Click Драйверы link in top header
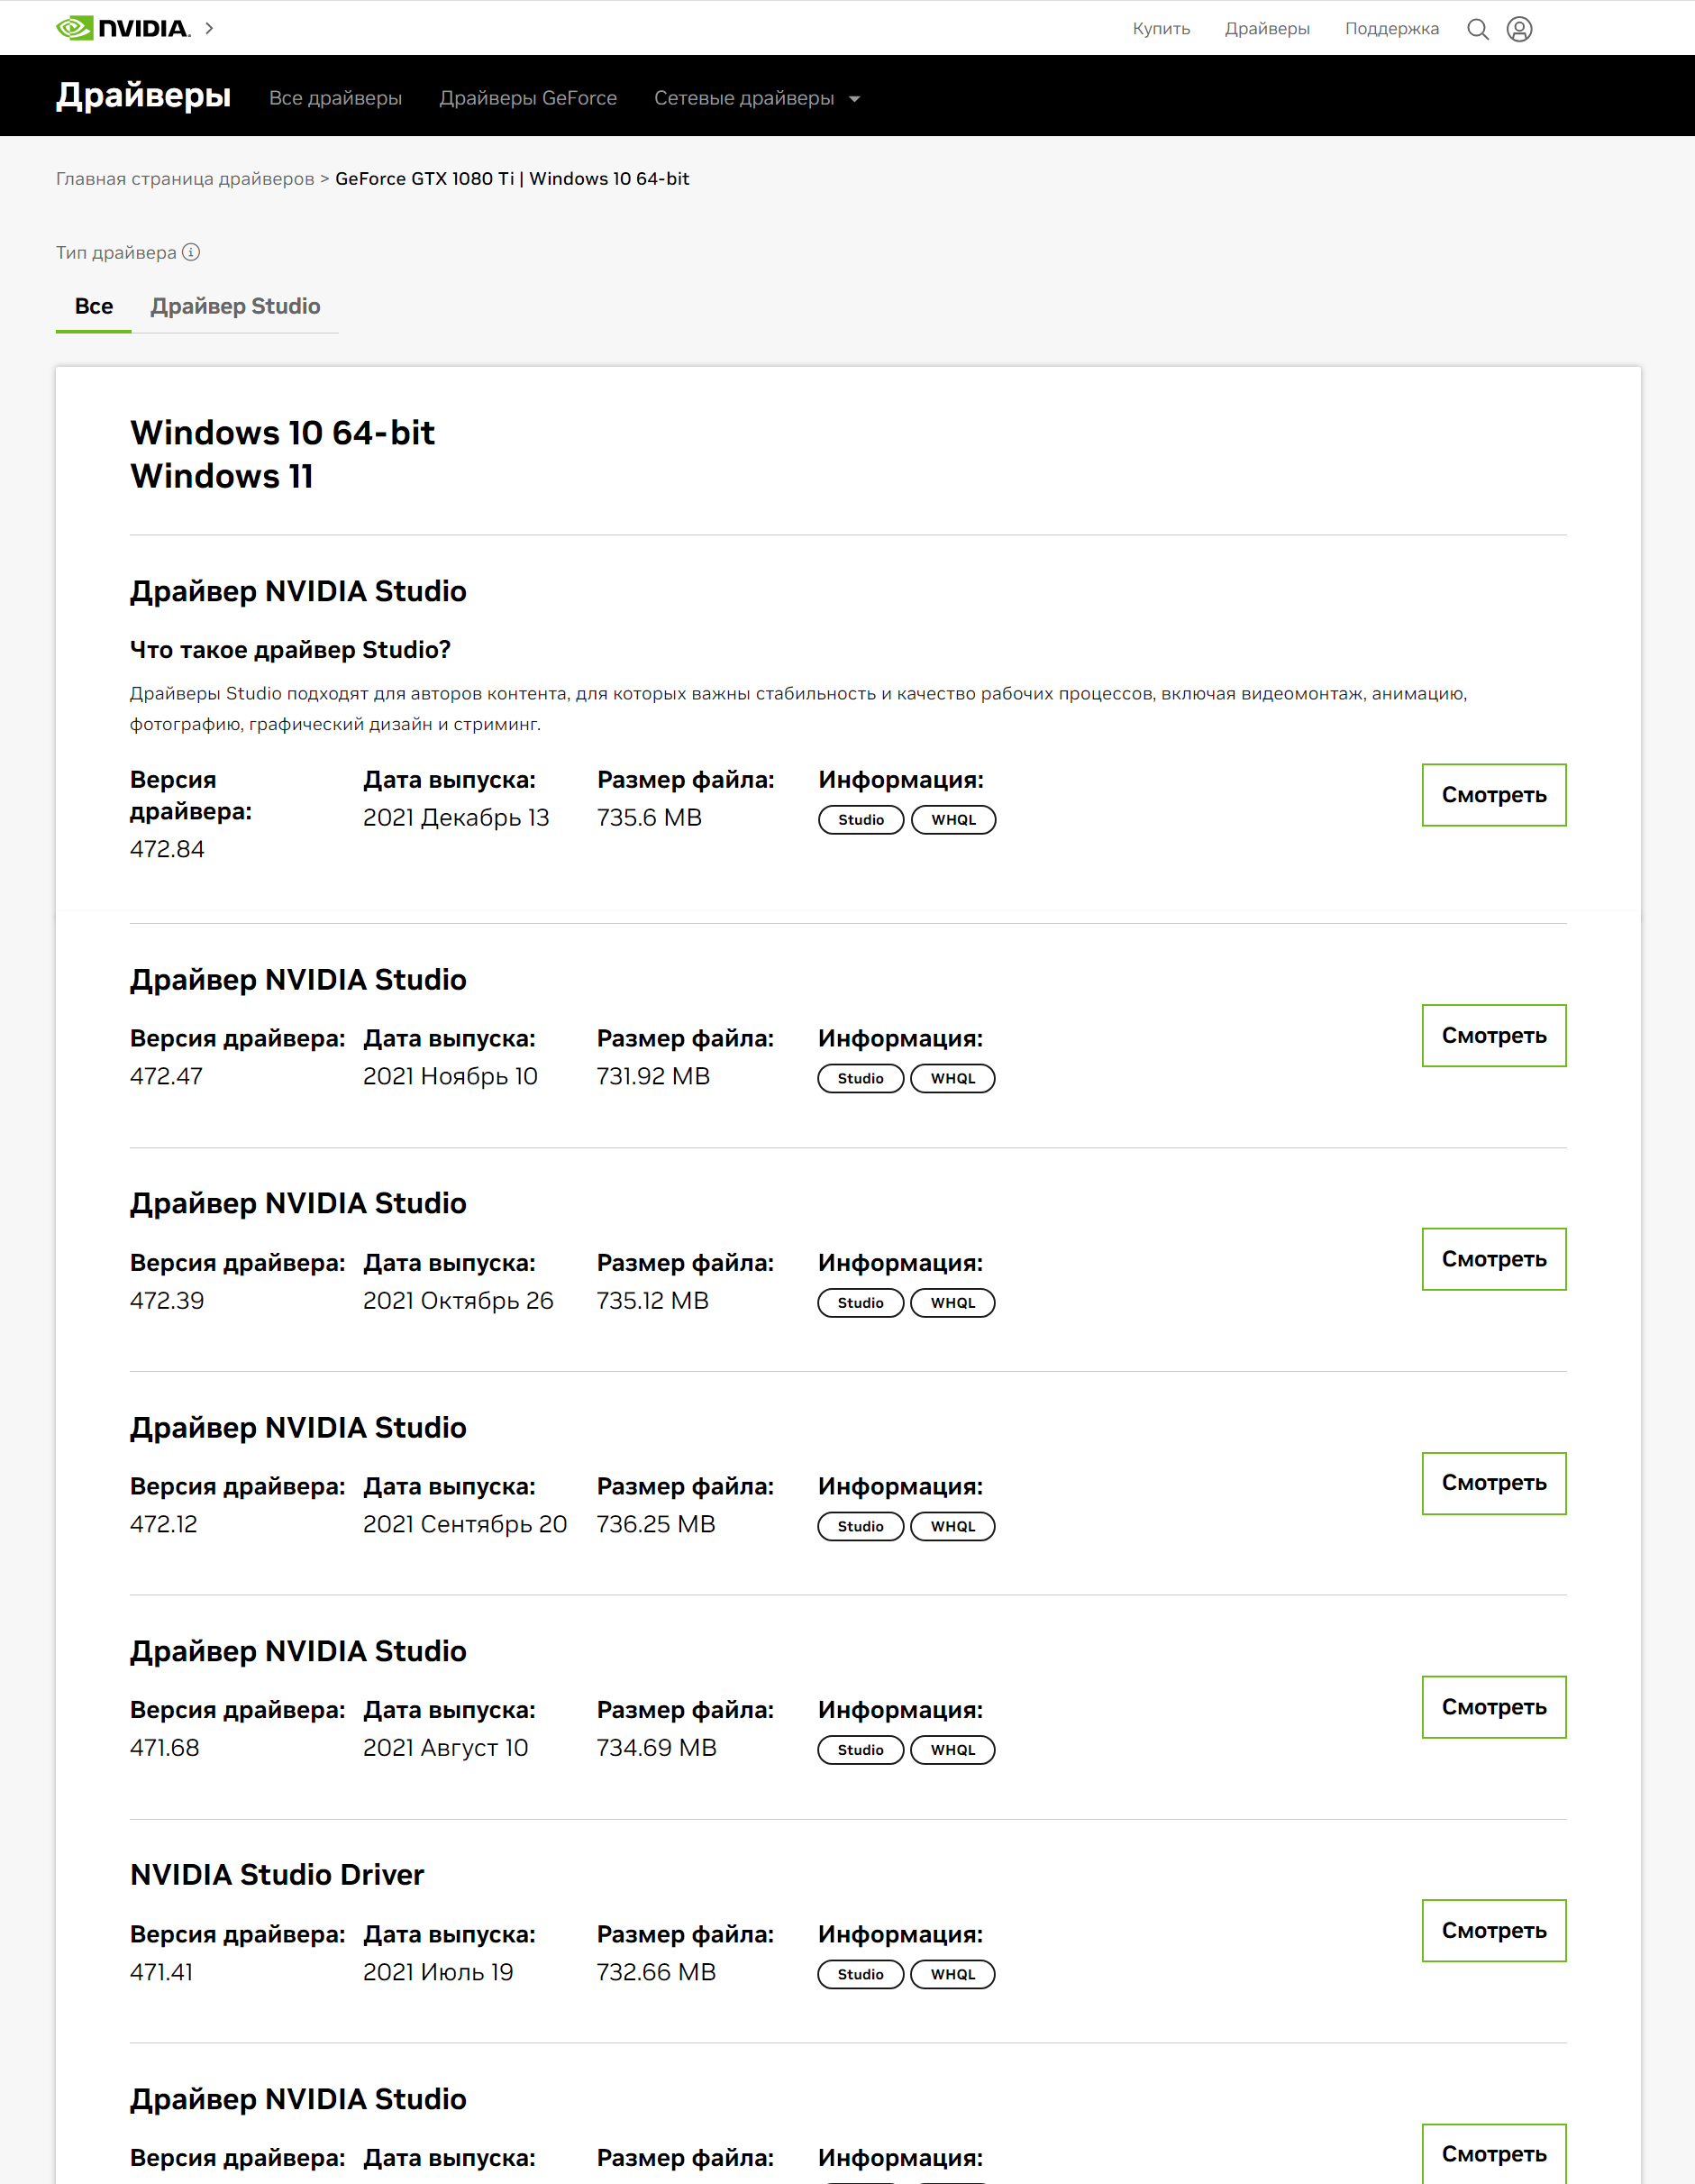Screen dimensions: 1695x2184 pyautogui.click(x=1267, y=29)
